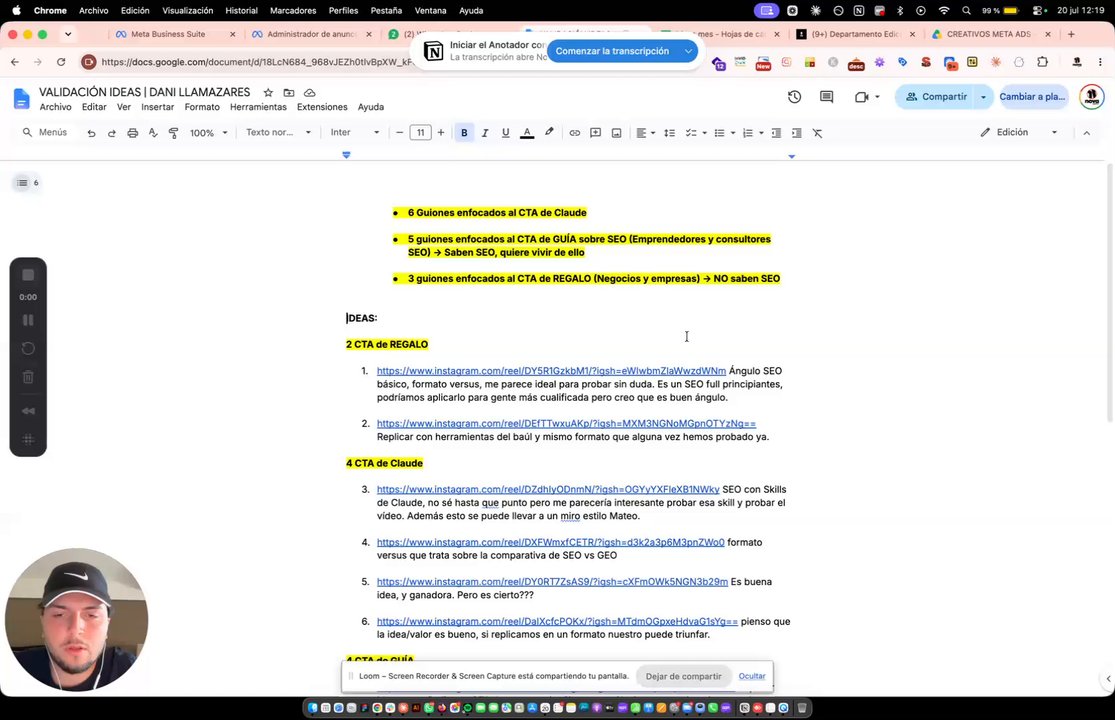1115x720 pixels.
Task: Click the Ocultar link
Action: click(x=752, y=677)
